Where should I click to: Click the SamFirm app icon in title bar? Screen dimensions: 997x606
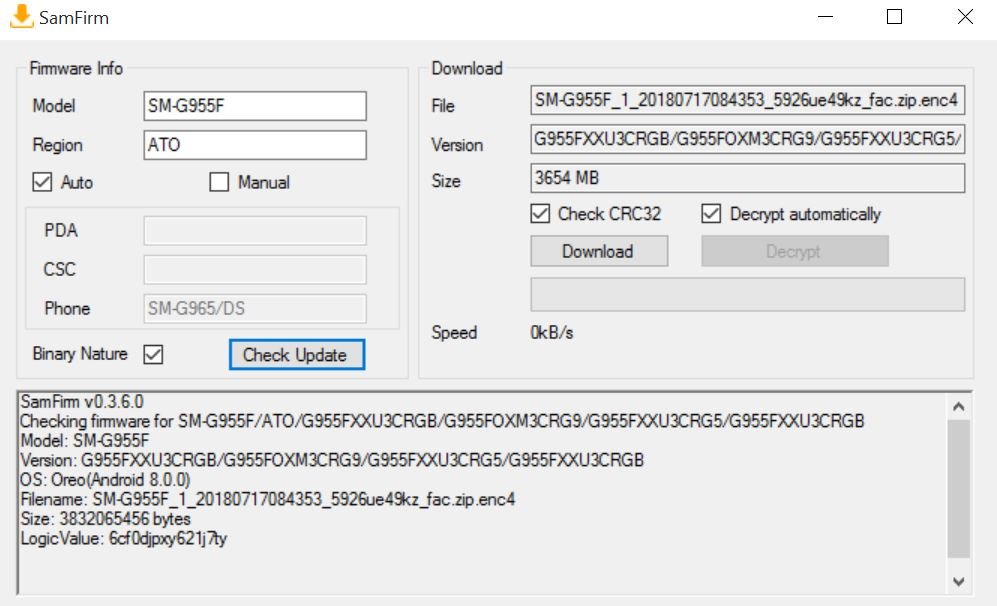pyautogui.click(x=22, y=17)
